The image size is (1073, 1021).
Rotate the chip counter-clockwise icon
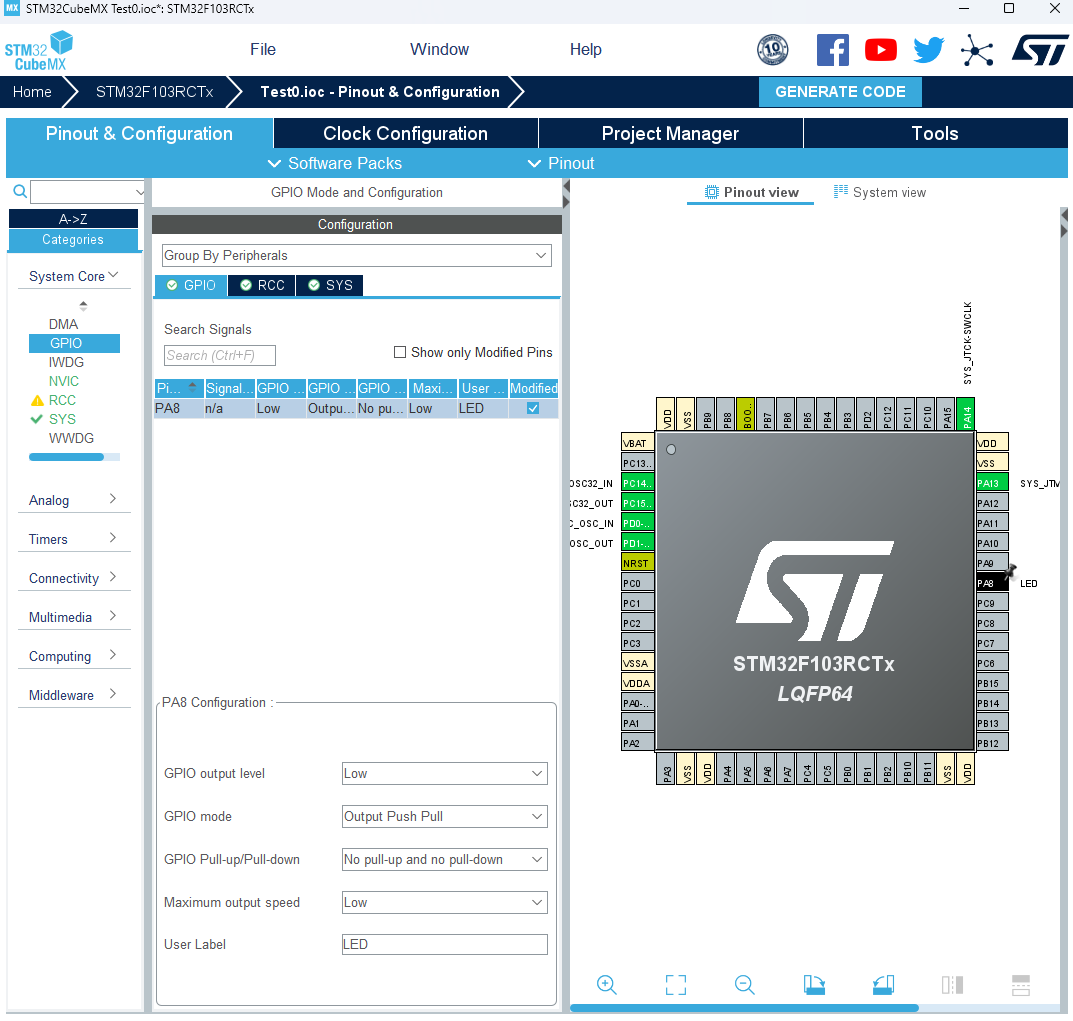[883, 985]
